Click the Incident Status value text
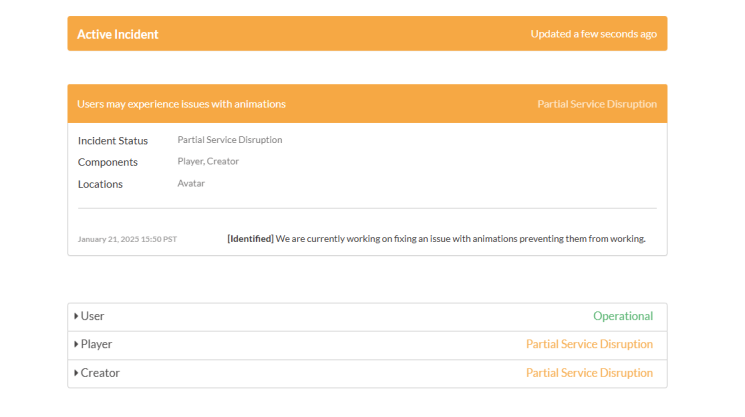 tap(229, 140)
